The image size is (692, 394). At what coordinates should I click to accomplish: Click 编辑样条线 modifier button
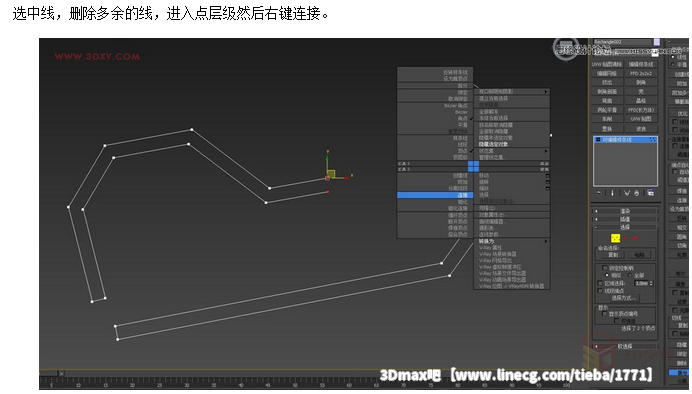click(x=641, y=64)
